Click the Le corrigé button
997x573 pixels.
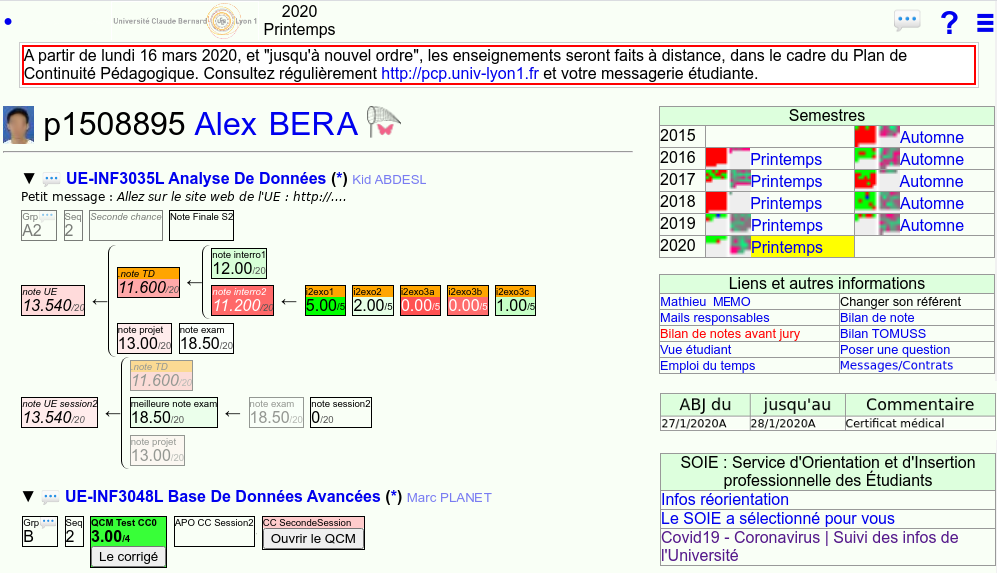(128, 556)
